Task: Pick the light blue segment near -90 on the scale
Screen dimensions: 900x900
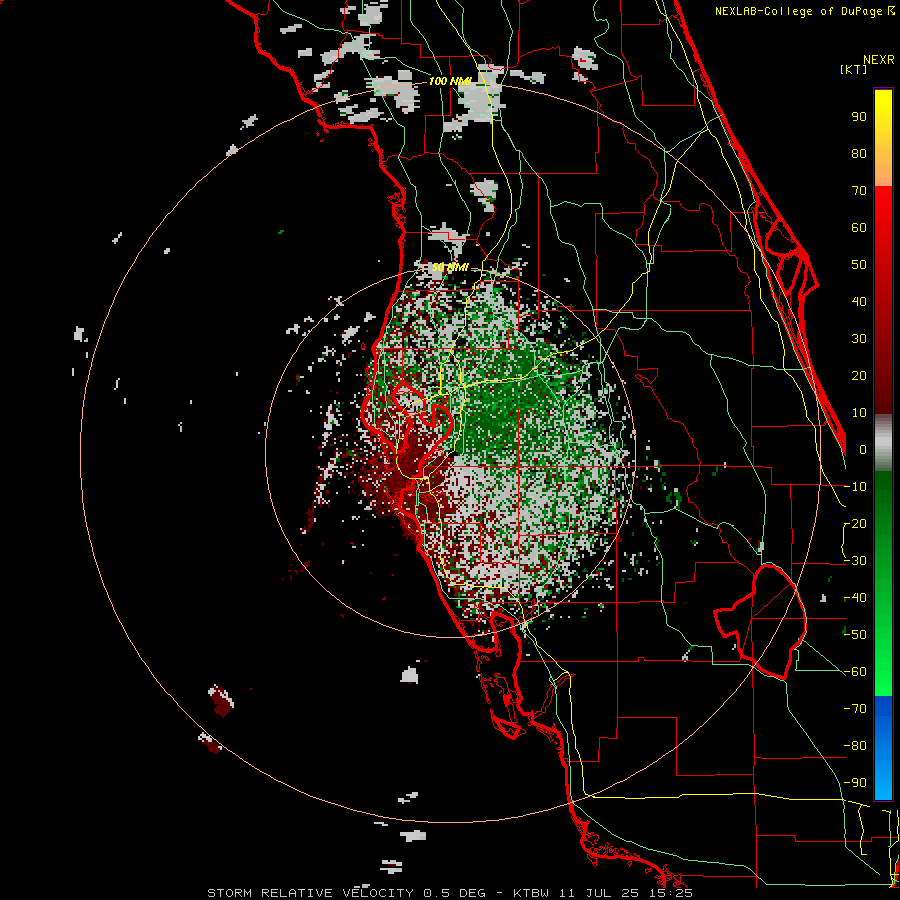Action: coord(883,778)
